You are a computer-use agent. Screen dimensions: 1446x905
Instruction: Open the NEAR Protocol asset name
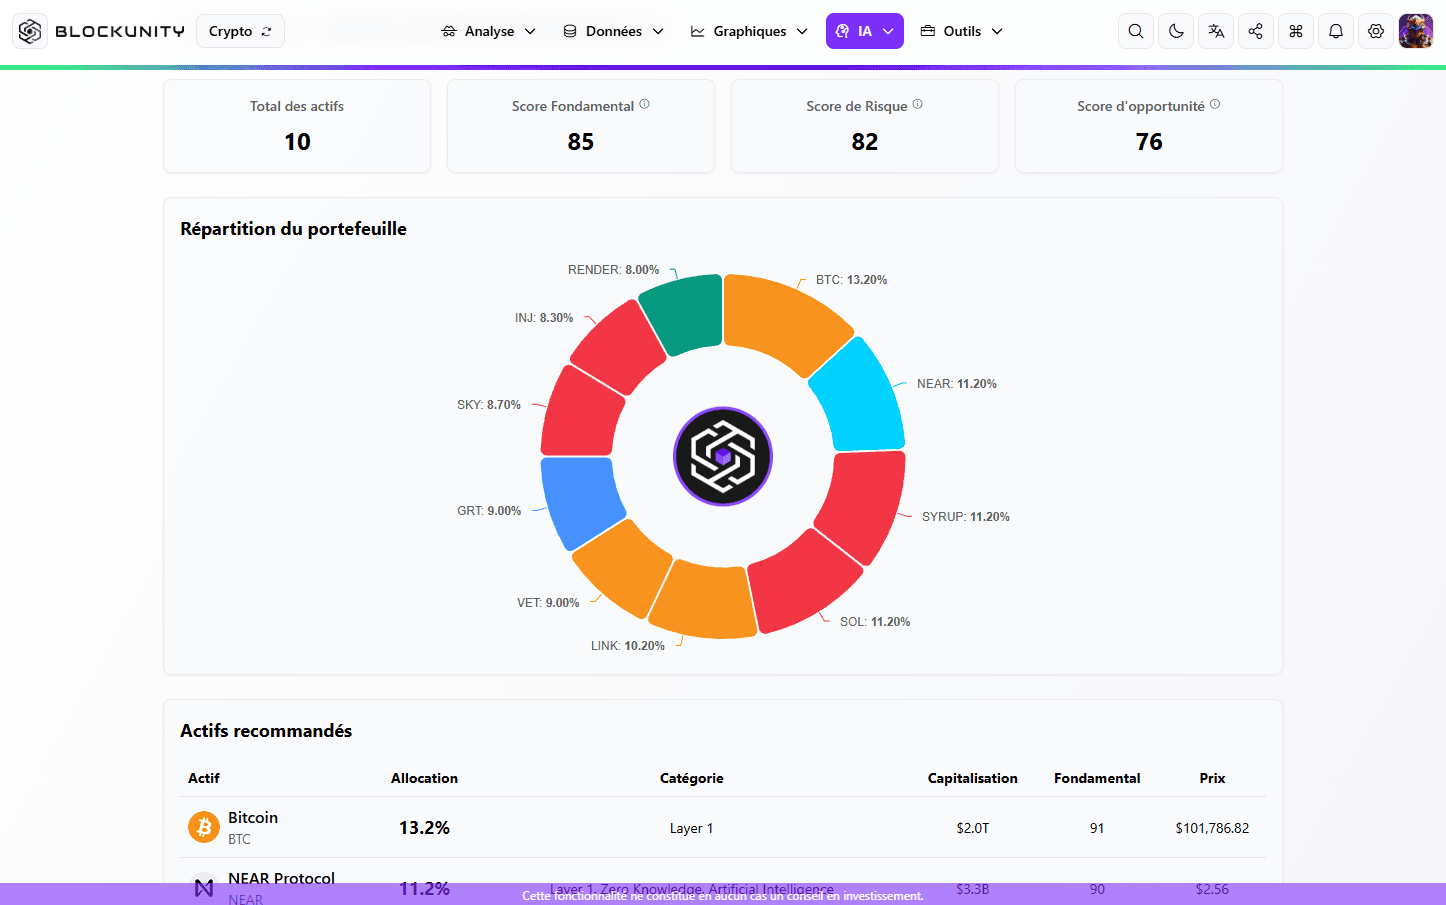[x=281, y=878]
